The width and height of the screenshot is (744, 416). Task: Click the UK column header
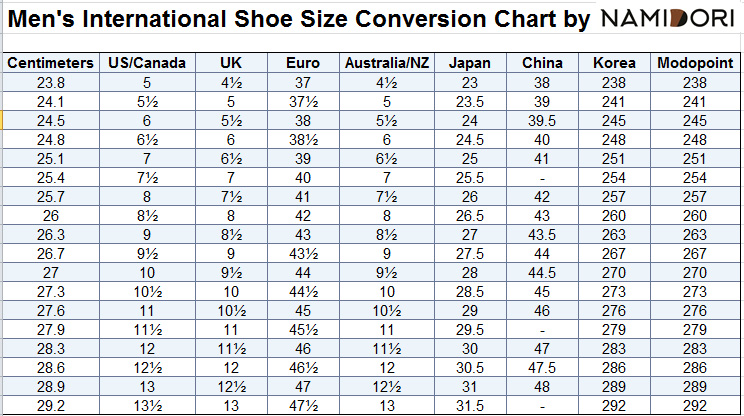[x=231, y=63]
